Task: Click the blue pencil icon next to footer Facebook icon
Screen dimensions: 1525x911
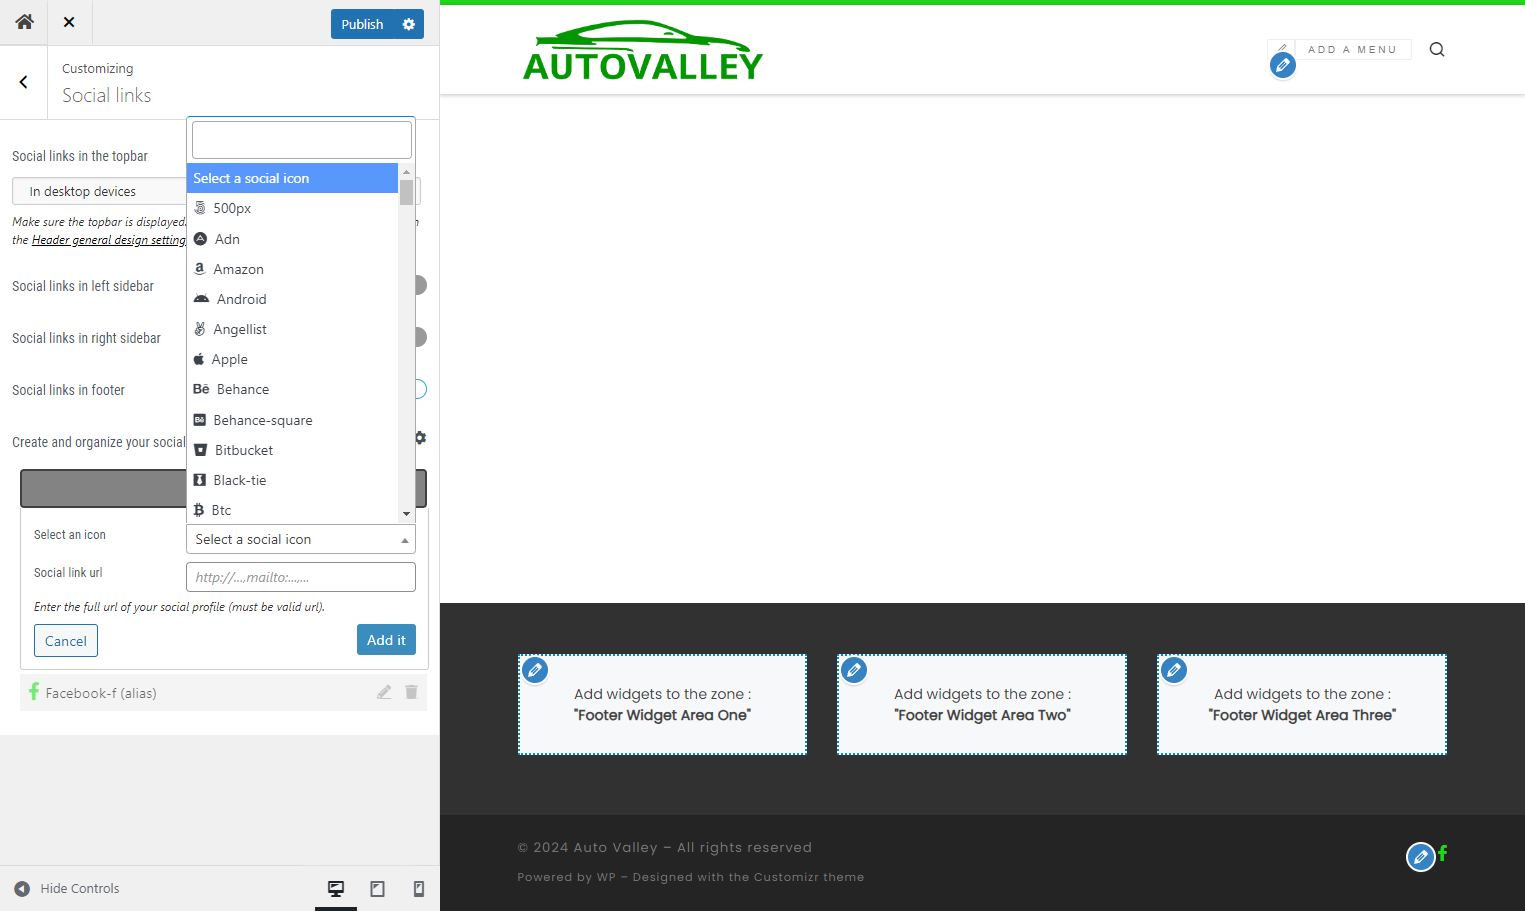Action: point(1420,857)
